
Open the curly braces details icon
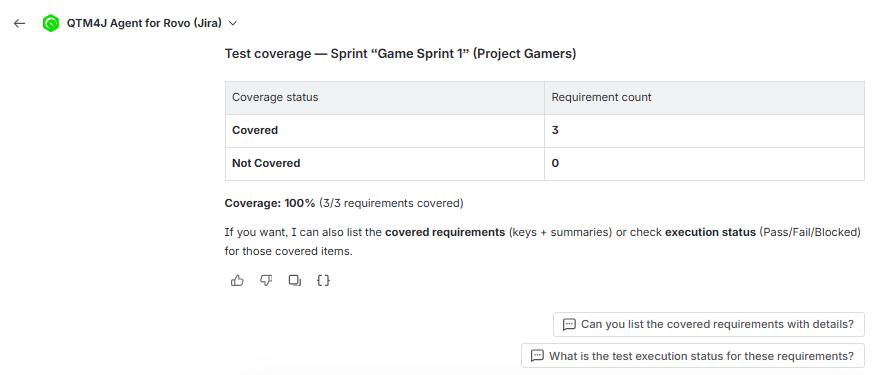(323, 280)
